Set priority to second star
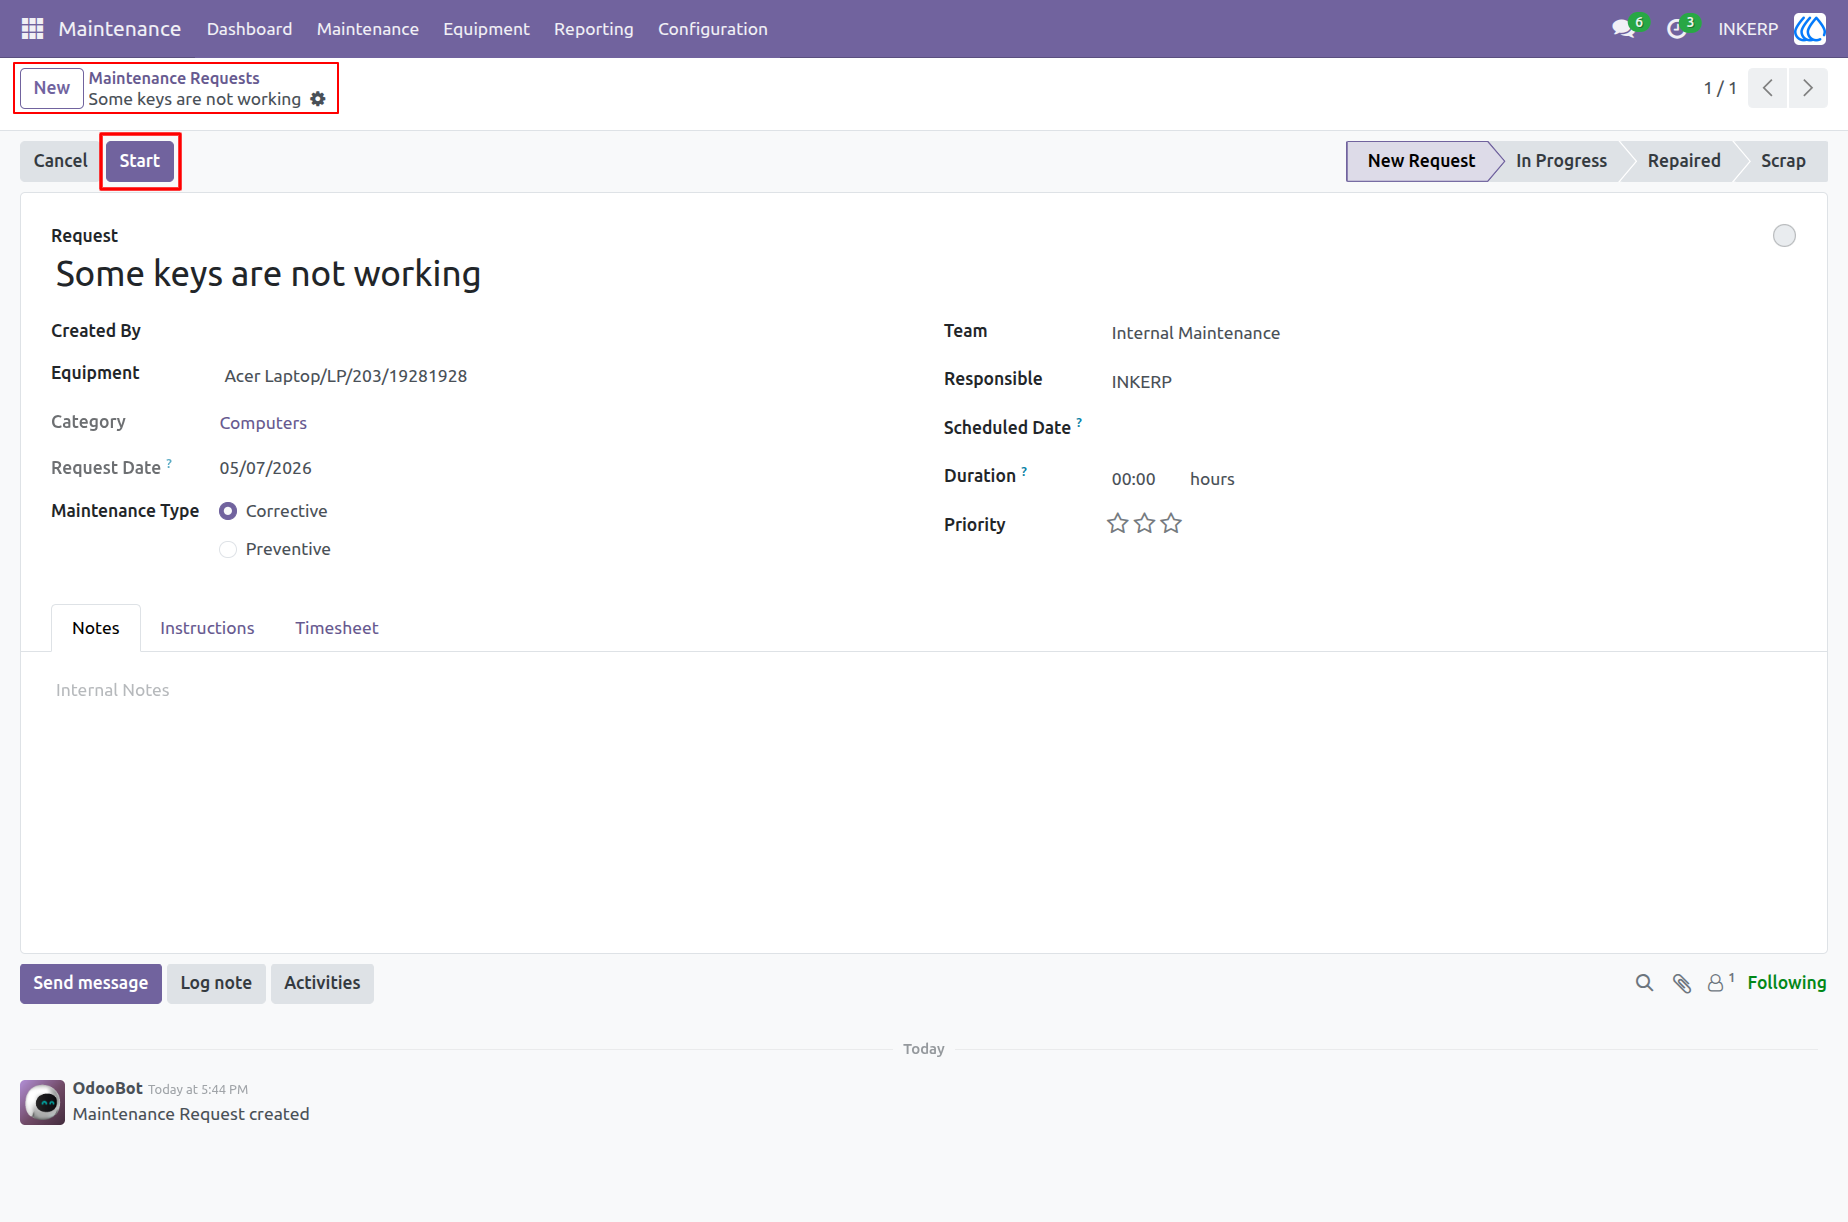 (x=1145, y=523)
